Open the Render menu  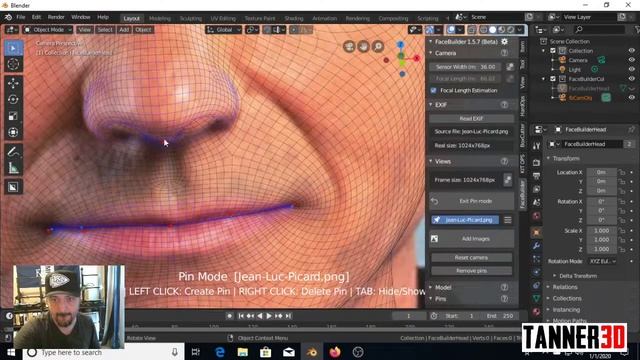pos(56,17)
